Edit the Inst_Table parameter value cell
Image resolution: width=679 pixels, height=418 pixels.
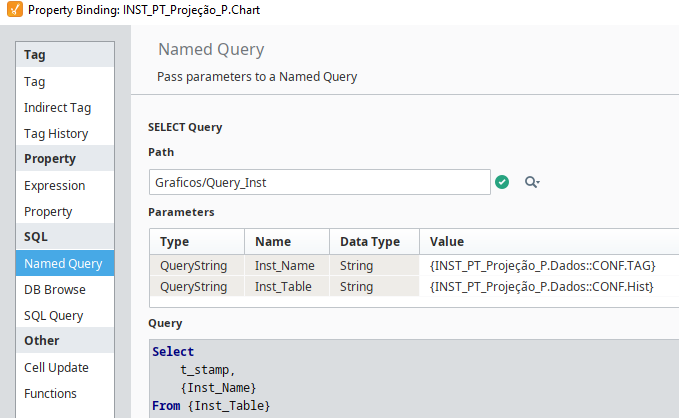541,287
